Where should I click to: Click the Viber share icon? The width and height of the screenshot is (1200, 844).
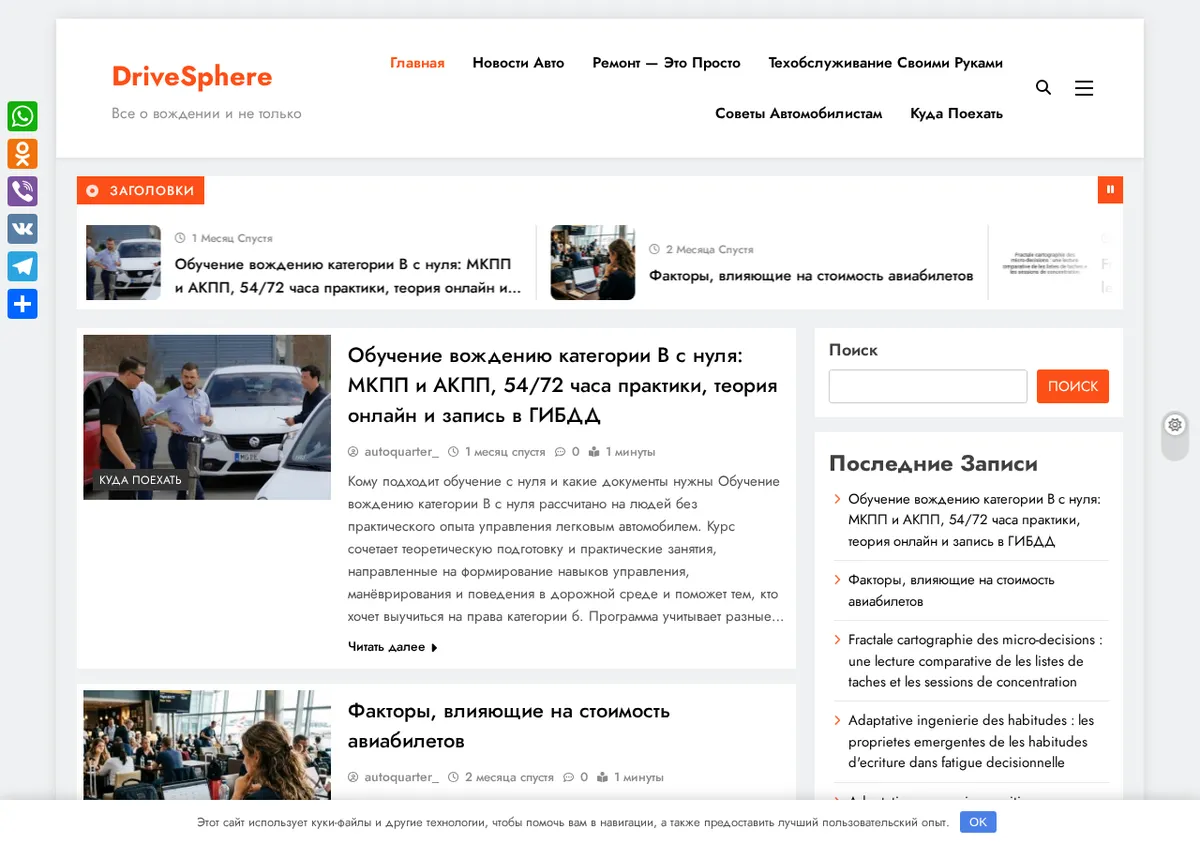click(22, 191)
